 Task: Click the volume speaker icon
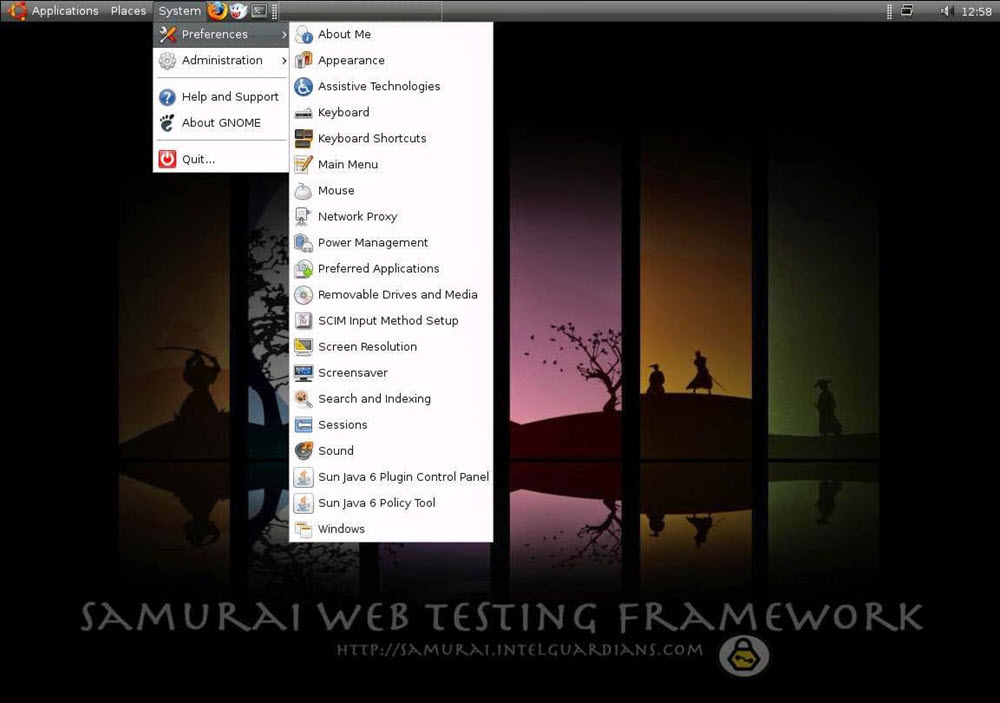point(946,11)
